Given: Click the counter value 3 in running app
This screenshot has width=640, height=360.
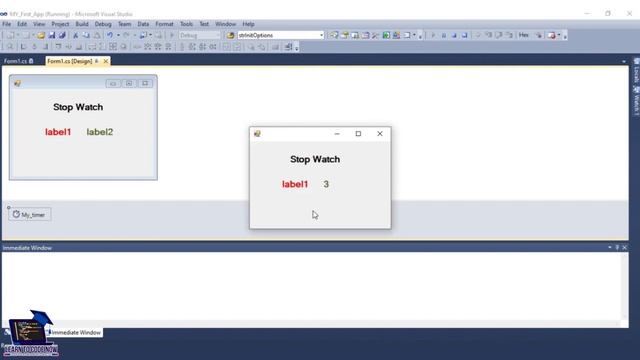Looking at the screenshot, I should click(x=326, y=184).
